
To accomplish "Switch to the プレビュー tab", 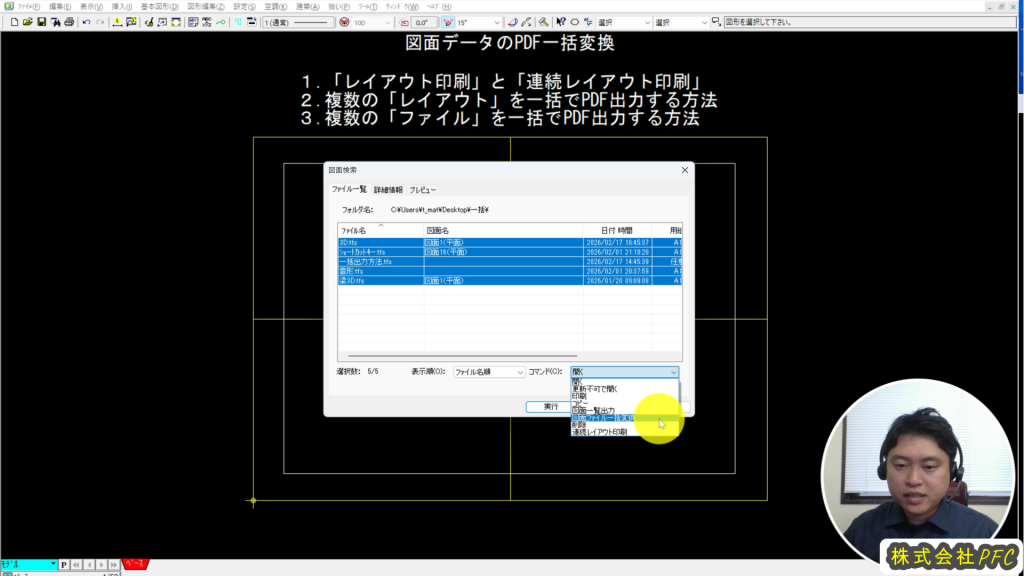I will tap(422, 189).
